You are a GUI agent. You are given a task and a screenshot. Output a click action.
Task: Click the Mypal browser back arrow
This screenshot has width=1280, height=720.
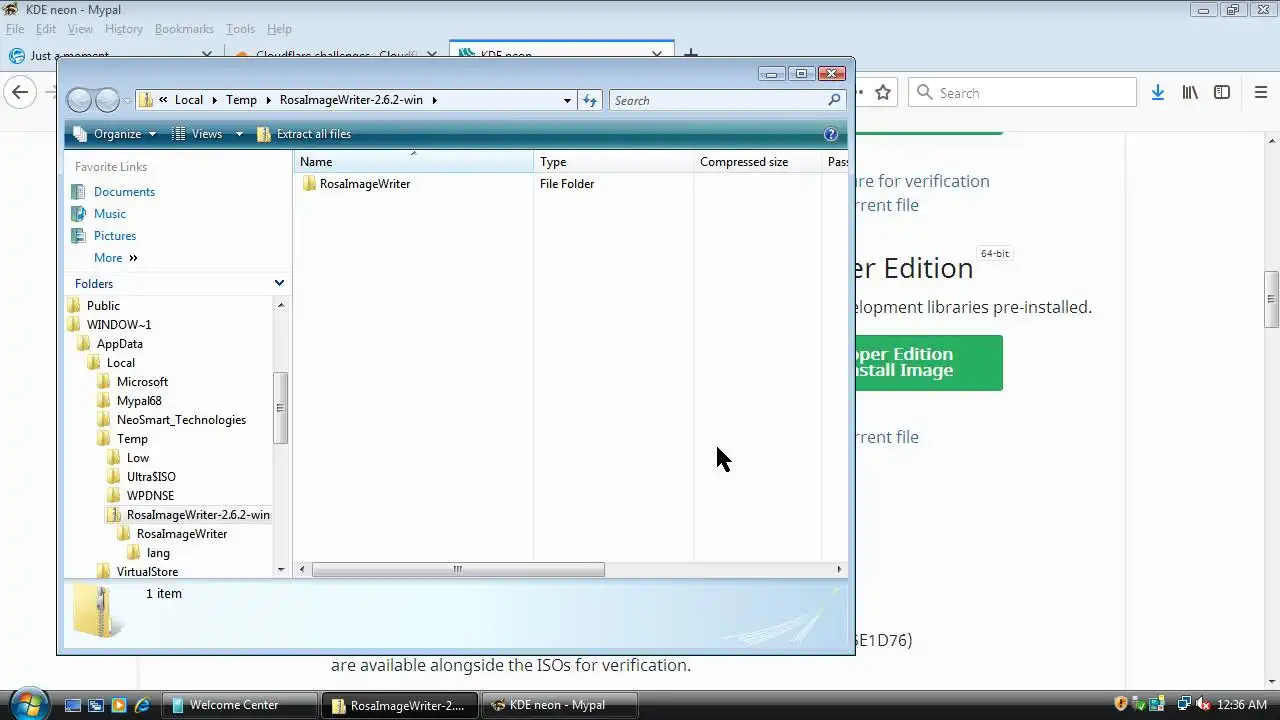20,93
